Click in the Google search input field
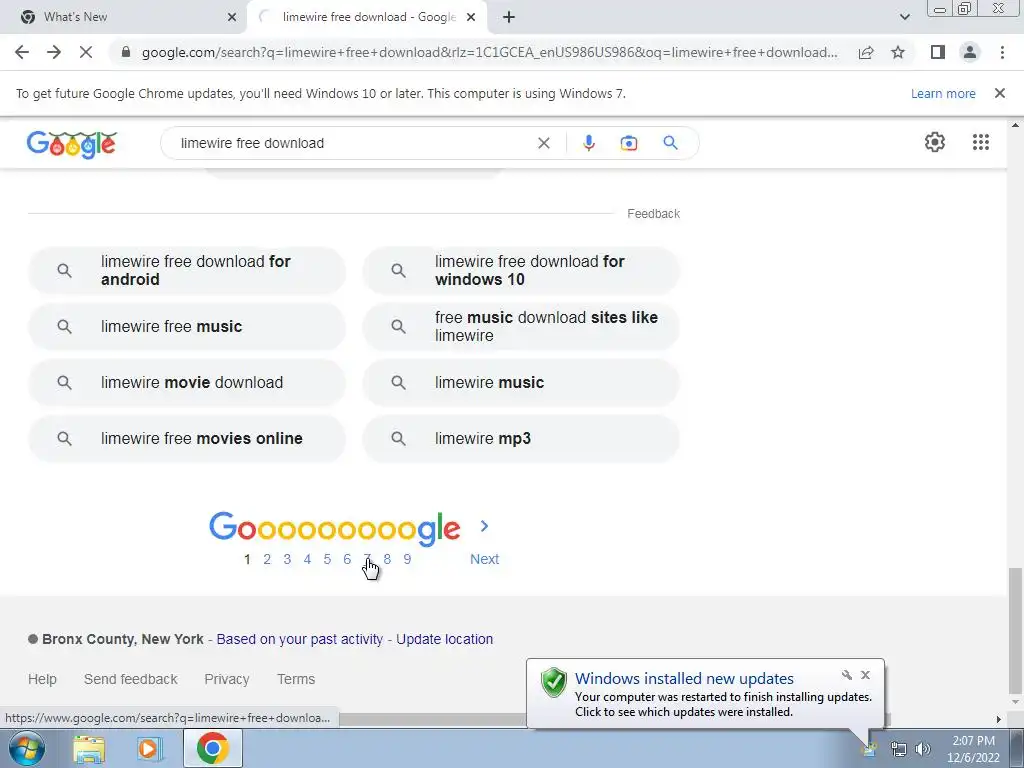The width and height of the screenshot is (1024, 768). point(353,143)
